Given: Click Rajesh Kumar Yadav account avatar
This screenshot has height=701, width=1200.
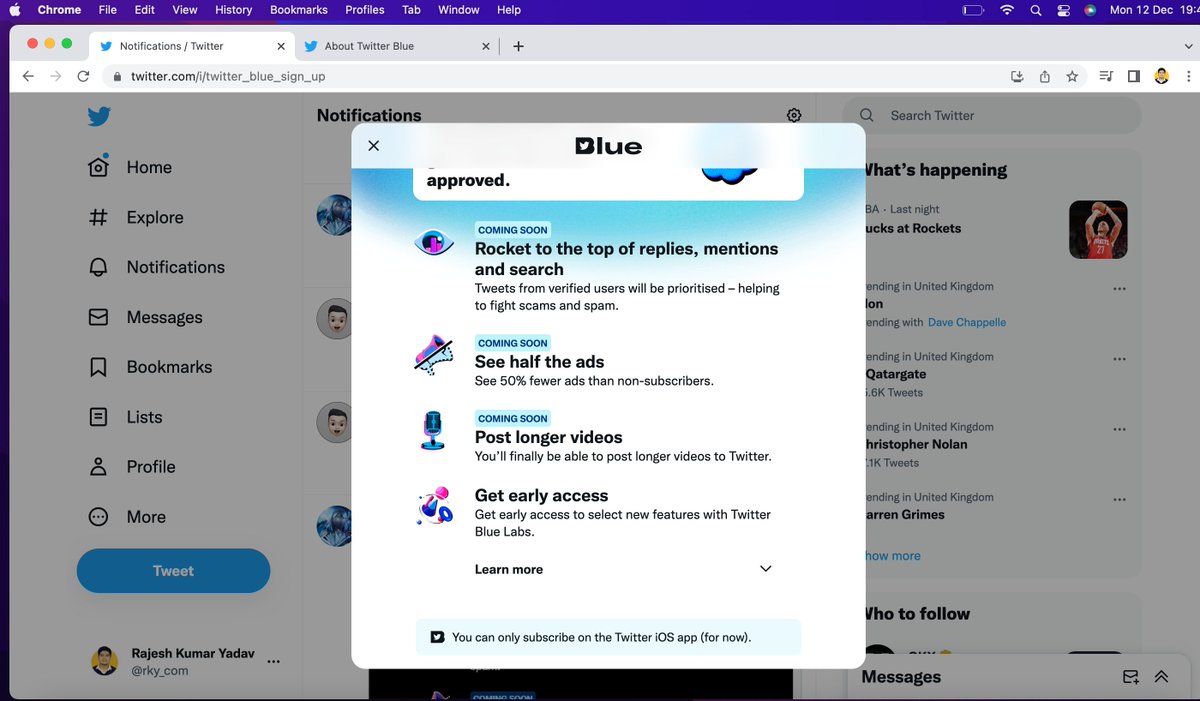Looking at the screenshot, I should click(105, 661).
